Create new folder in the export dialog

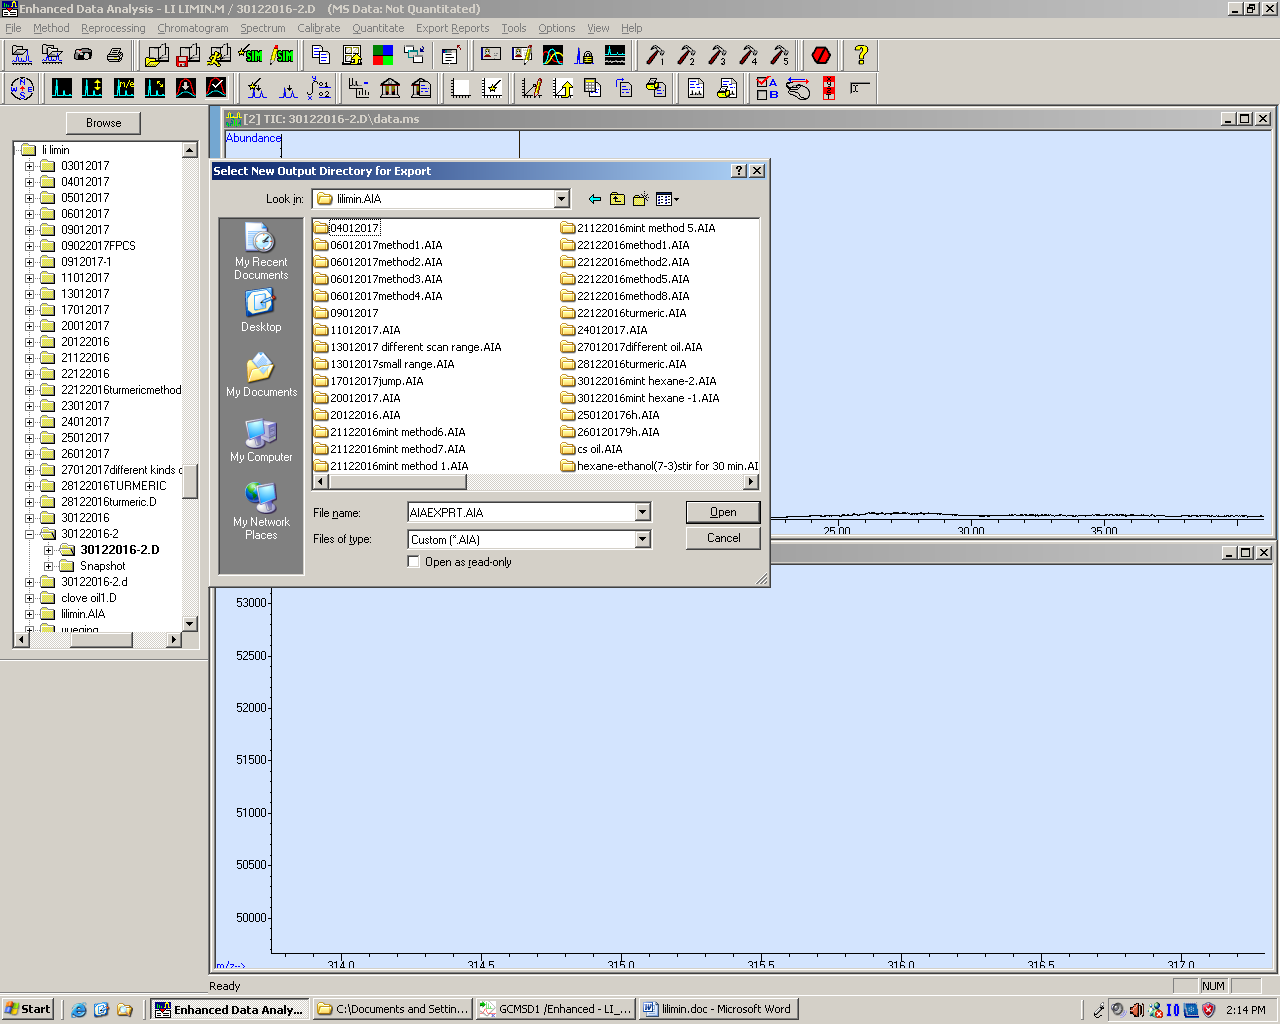click(x=640, y=199)
